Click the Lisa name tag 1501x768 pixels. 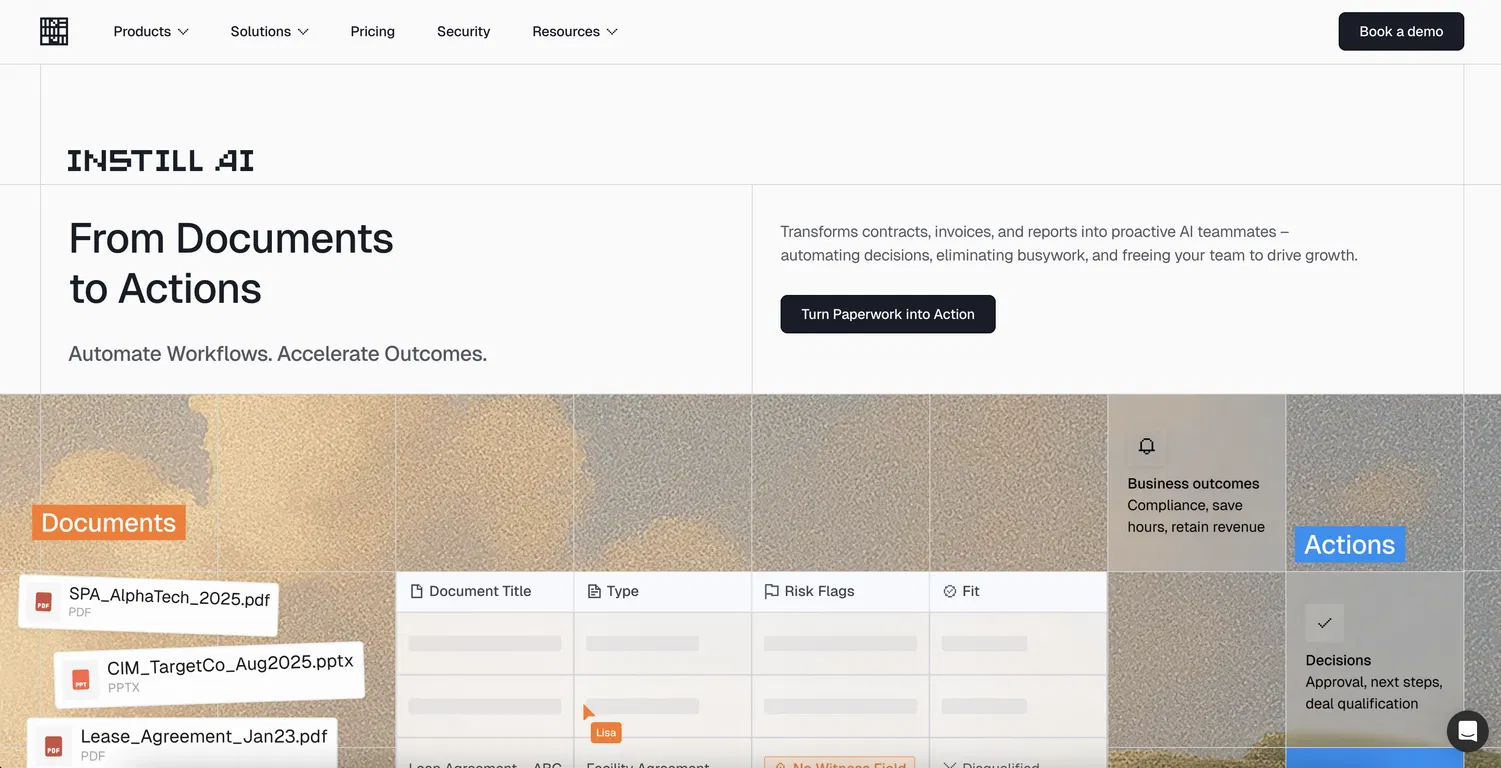(x=606, y=733)
